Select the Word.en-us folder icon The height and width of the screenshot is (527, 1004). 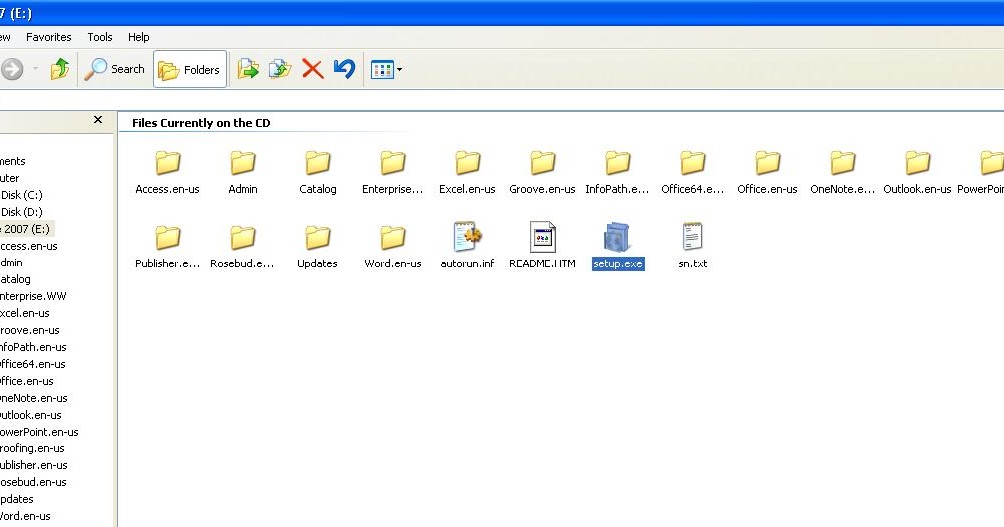(x=393, y=238)
